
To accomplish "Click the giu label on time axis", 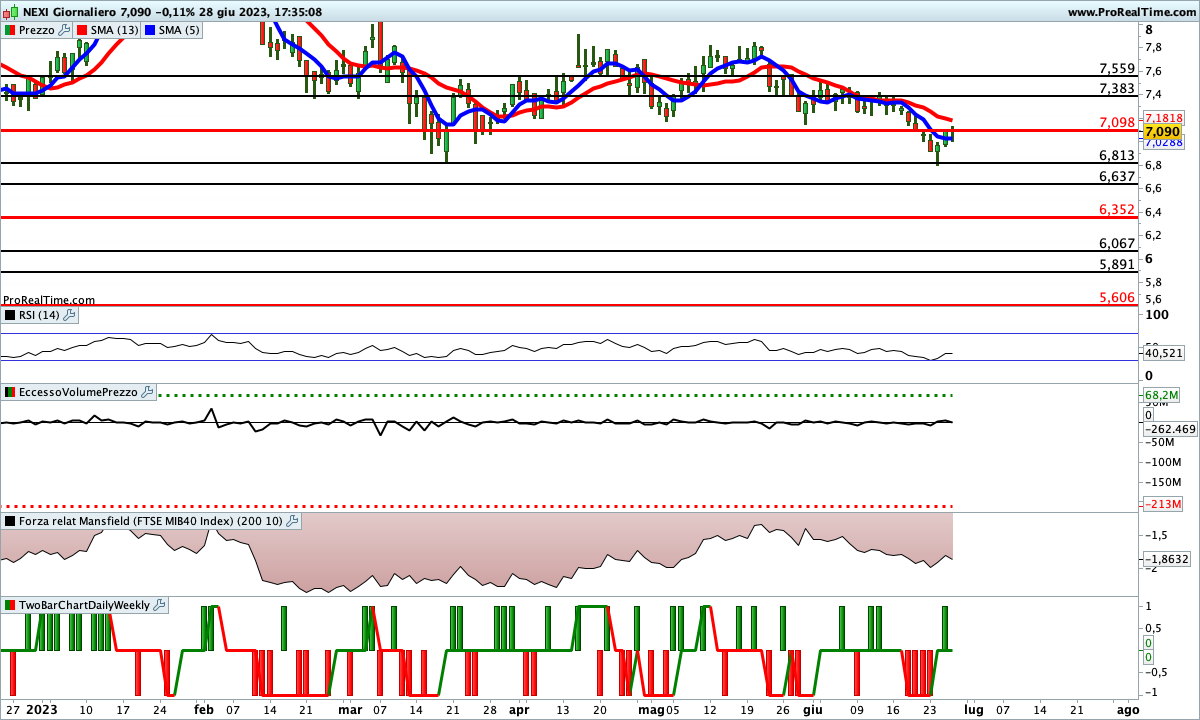I will pyautogui.click(x=813, y=709).
